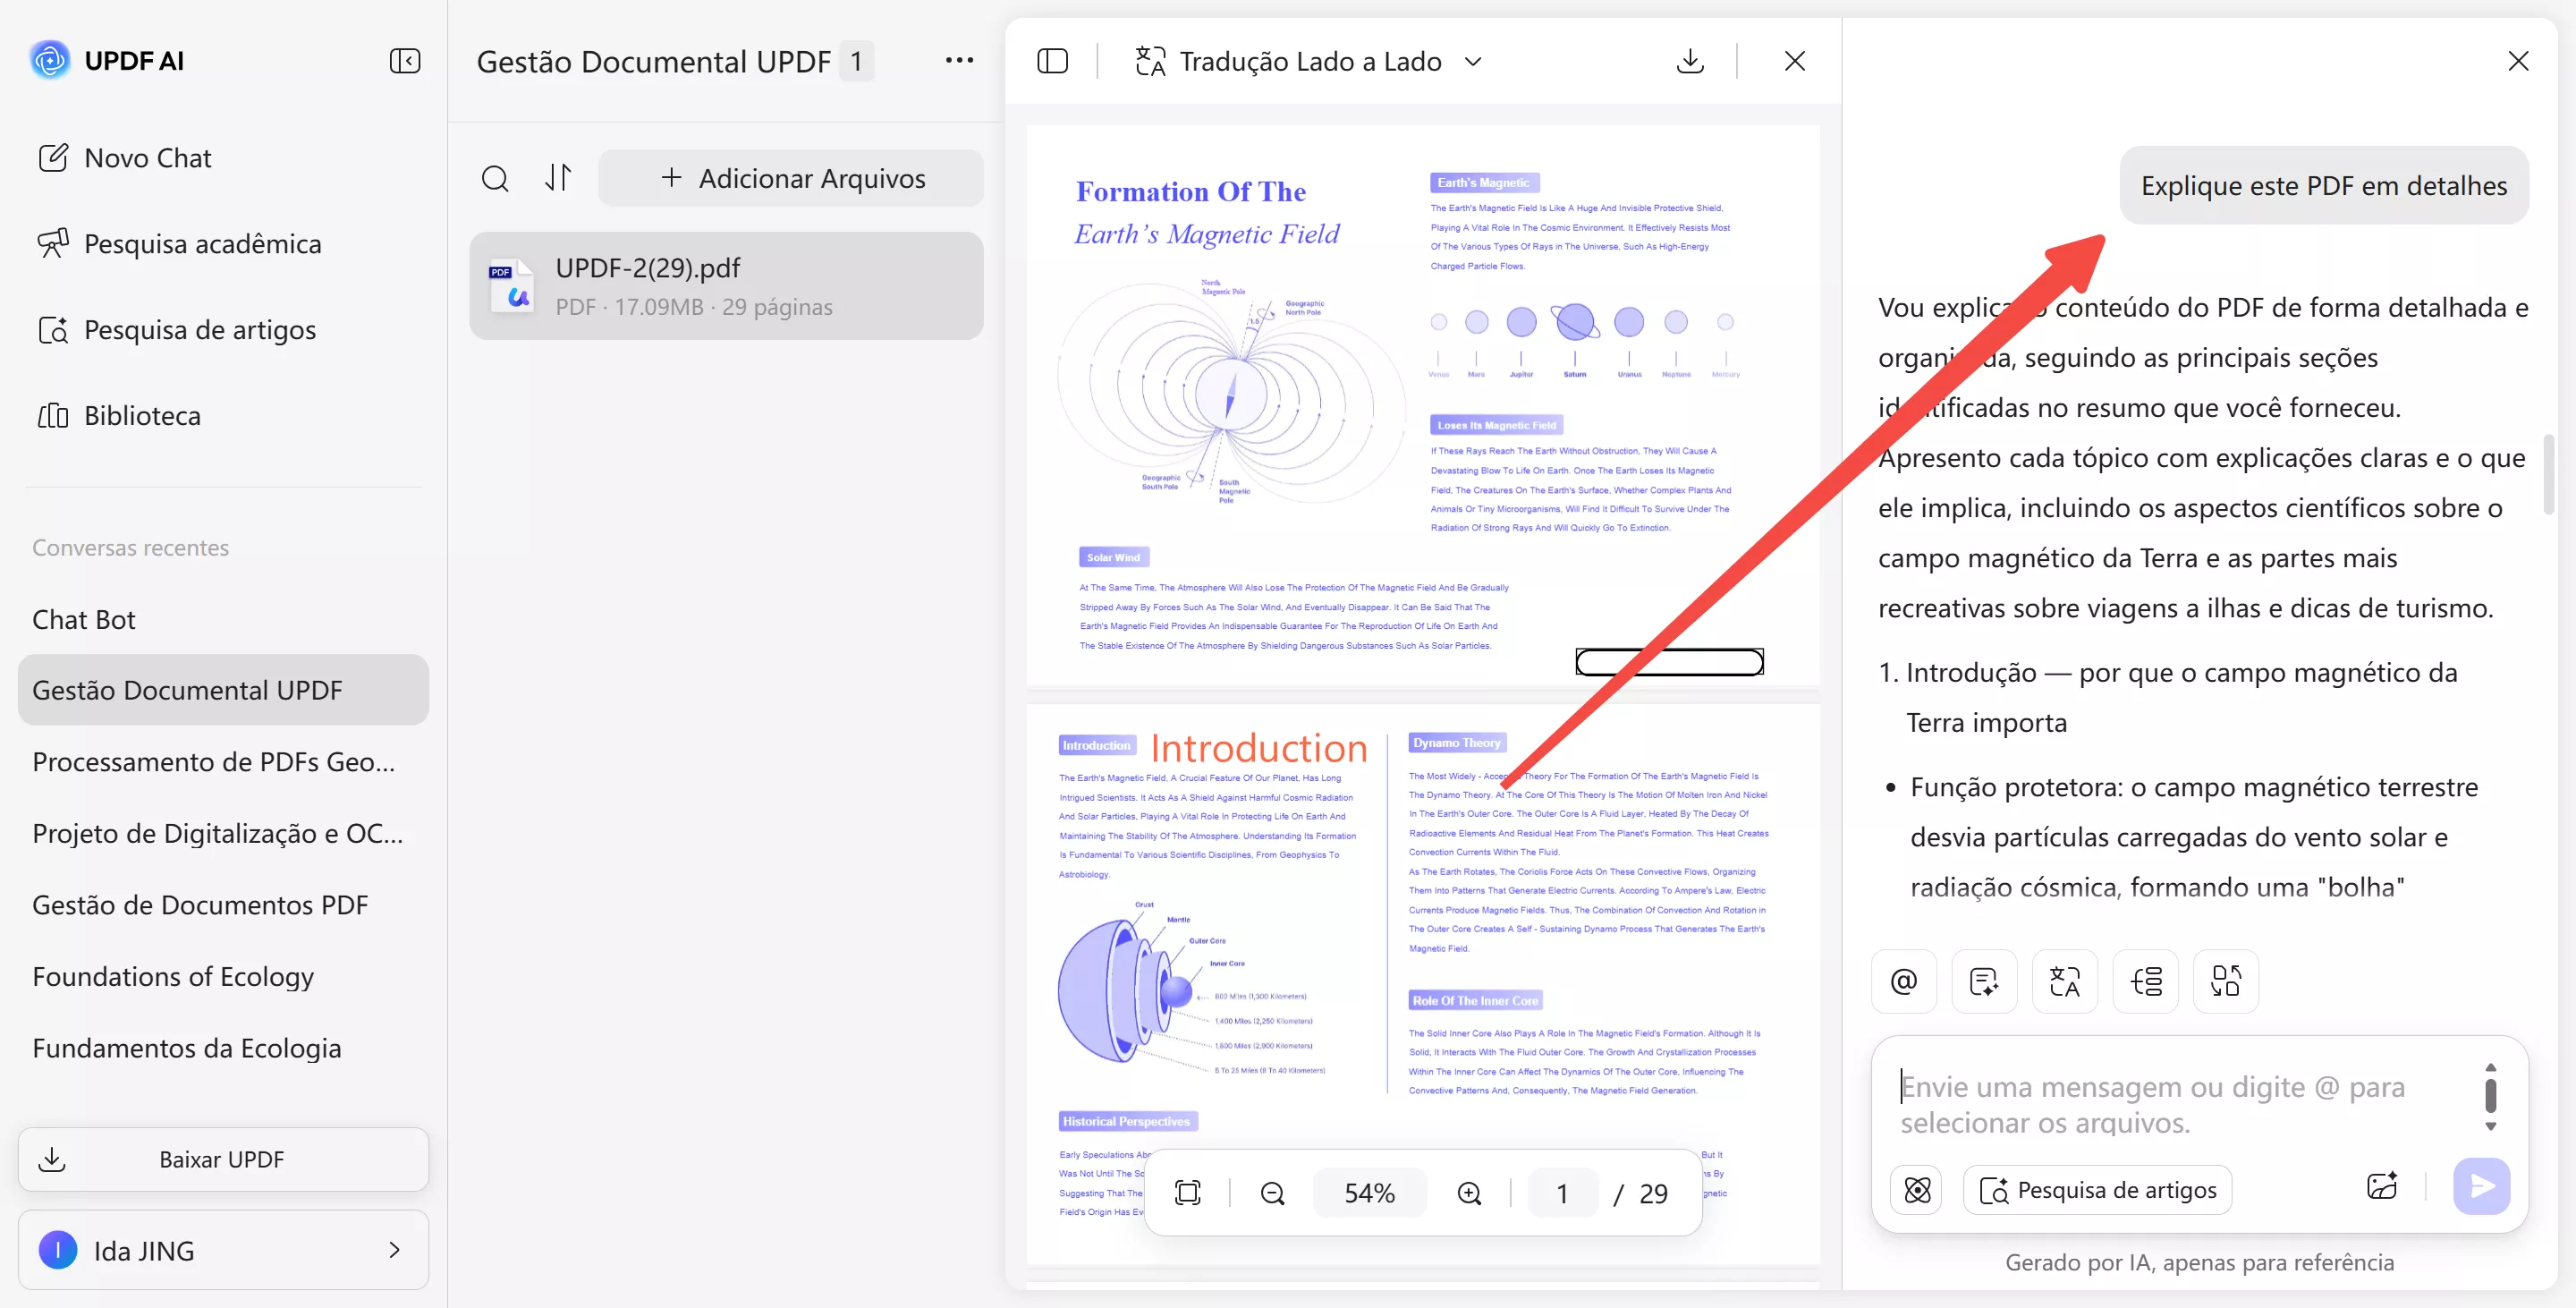Open the three-dot menu for Gestão Documental UPDF
The height and width of the screenshot is (1308, 2576).
[958, 61]
